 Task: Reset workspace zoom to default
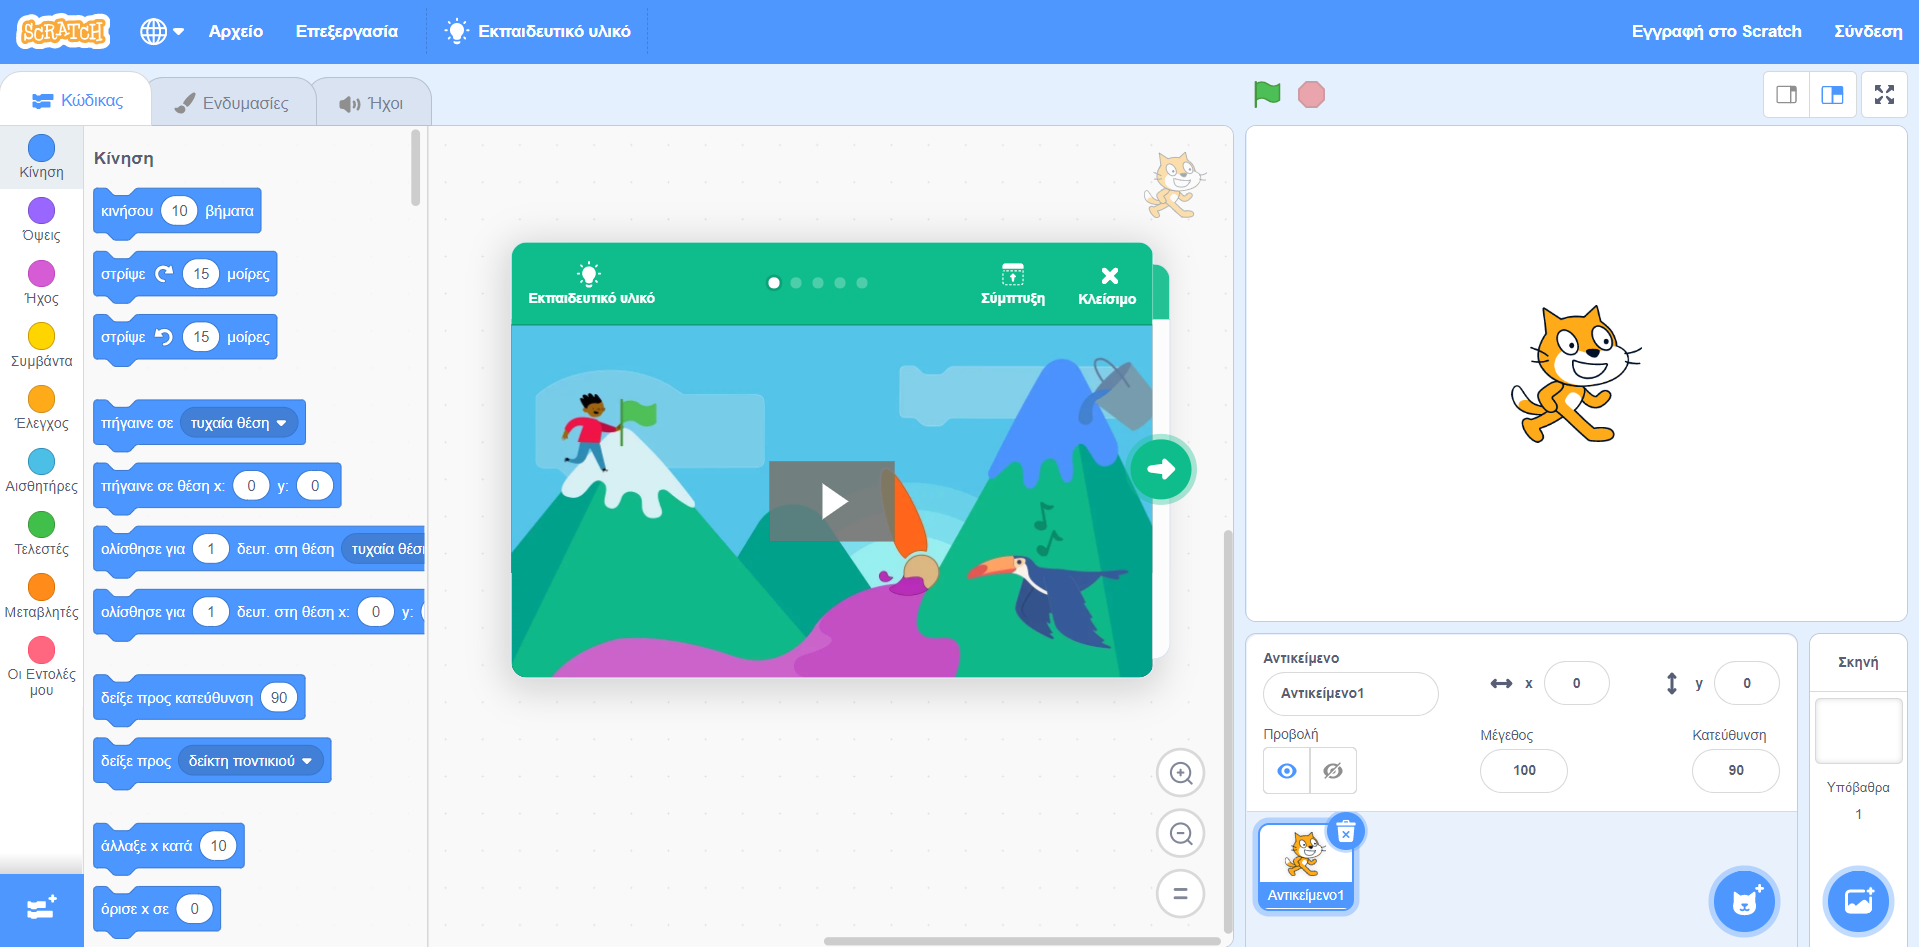[1180, 893]
